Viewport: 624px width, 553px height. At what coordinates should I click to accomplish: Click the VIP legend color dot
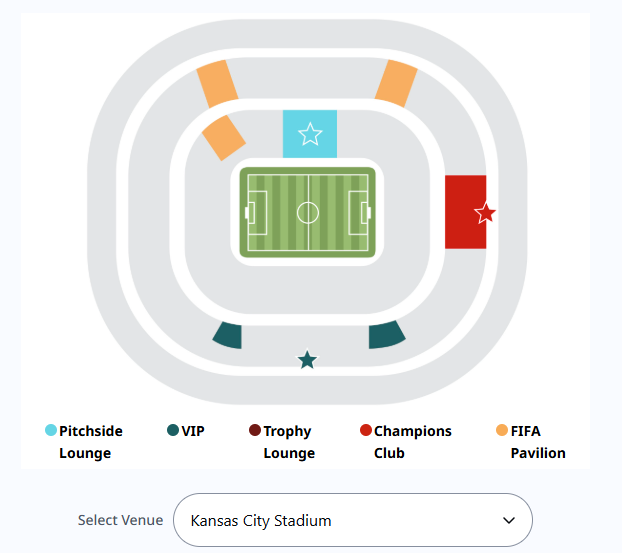point(173,431)
